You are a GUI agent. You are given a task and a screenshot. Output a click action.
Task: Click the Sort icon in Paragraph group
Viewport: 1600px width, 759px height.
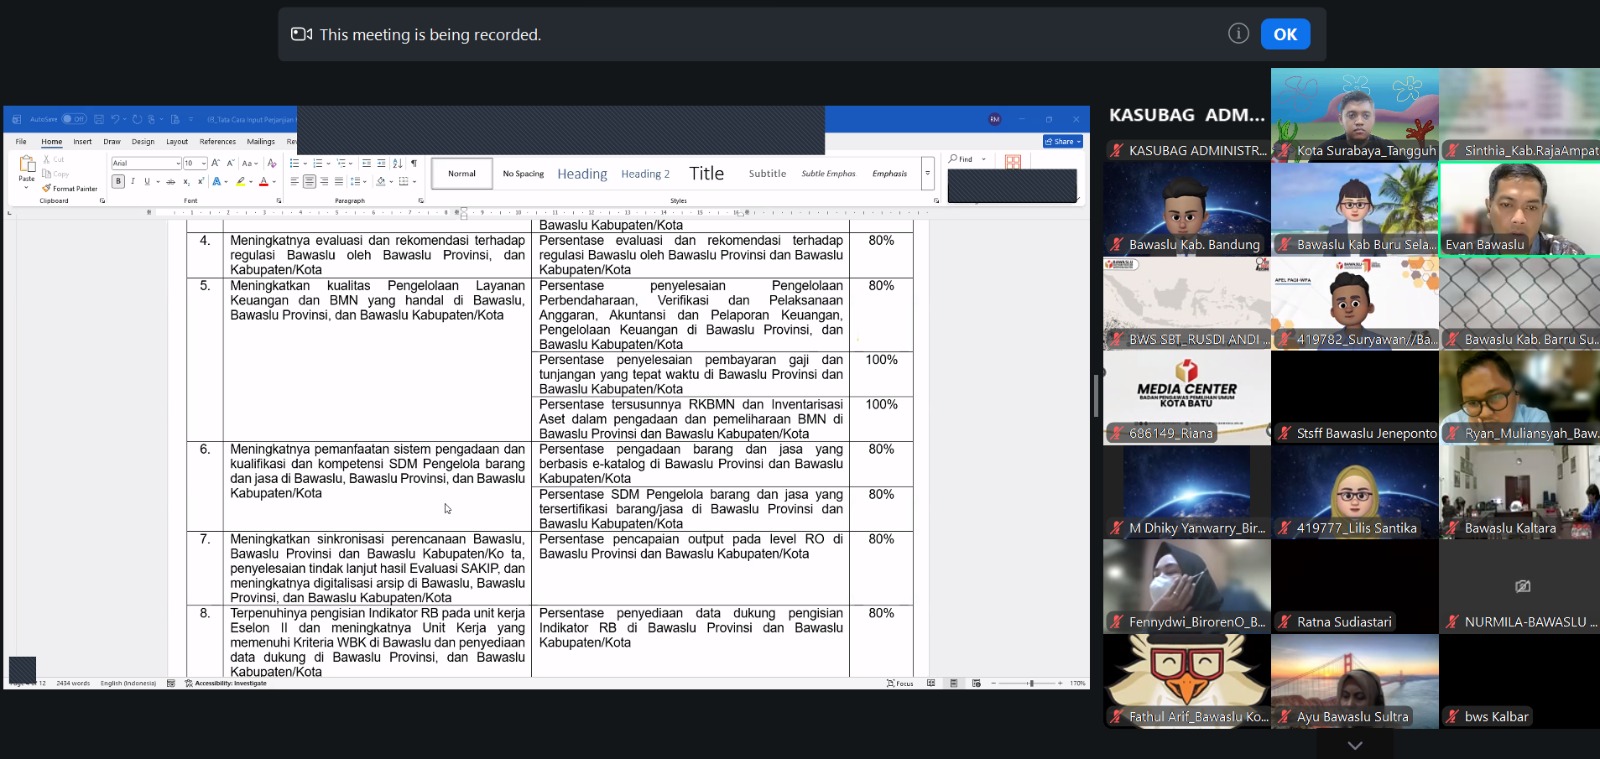[x=398, y=163]
